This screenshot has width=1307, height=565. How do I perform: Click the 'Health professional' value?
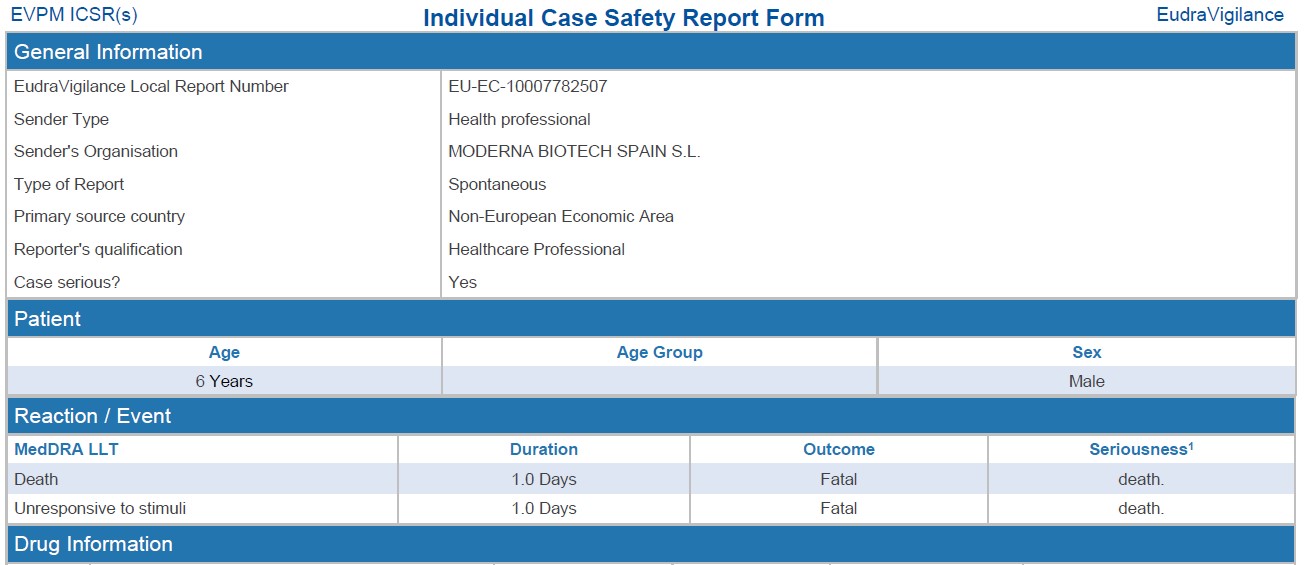click(x=519, y=119)
